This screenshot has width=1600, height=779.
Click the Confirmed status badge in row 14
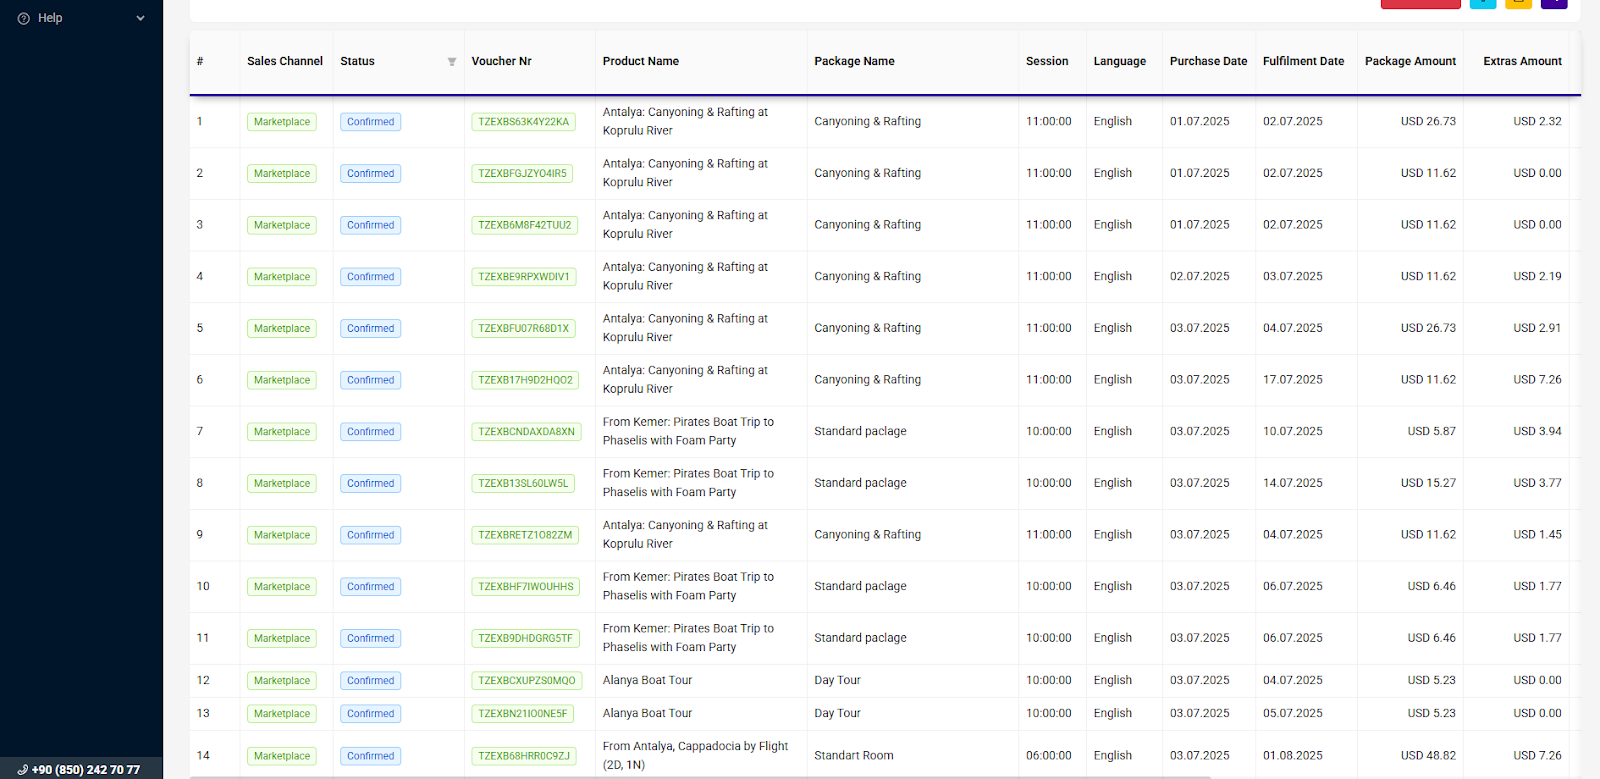point(371,756)
